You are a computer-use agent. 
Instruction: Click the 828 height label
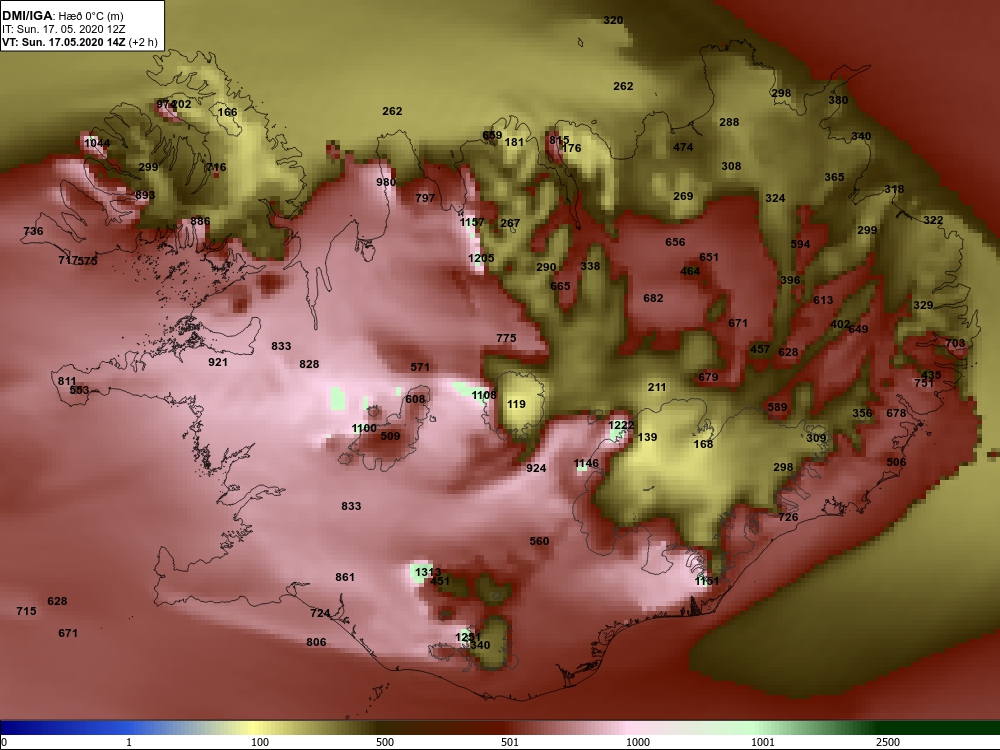[x=309, y=364]
